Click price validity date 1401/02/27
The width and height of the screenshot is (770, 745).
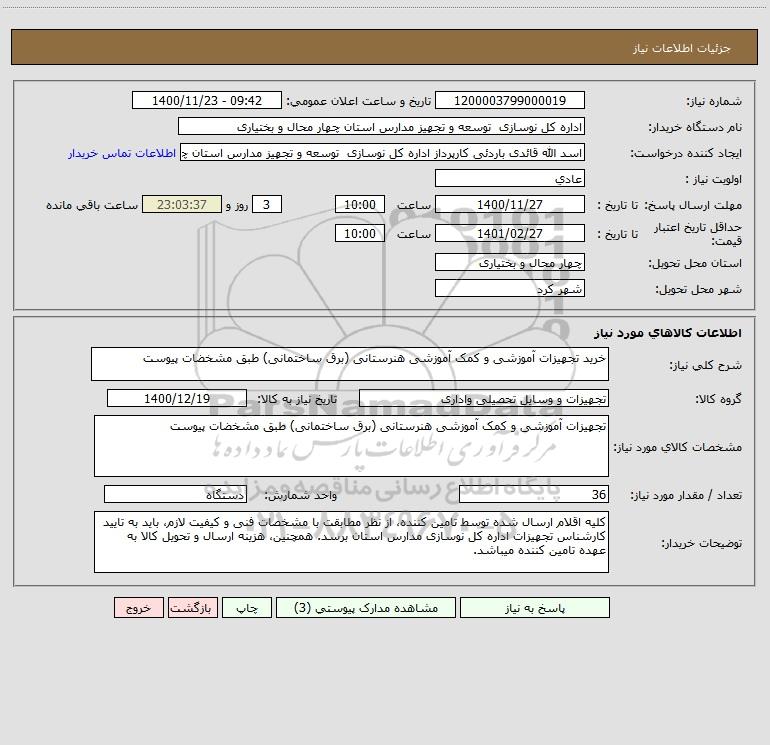click(510, 233)
